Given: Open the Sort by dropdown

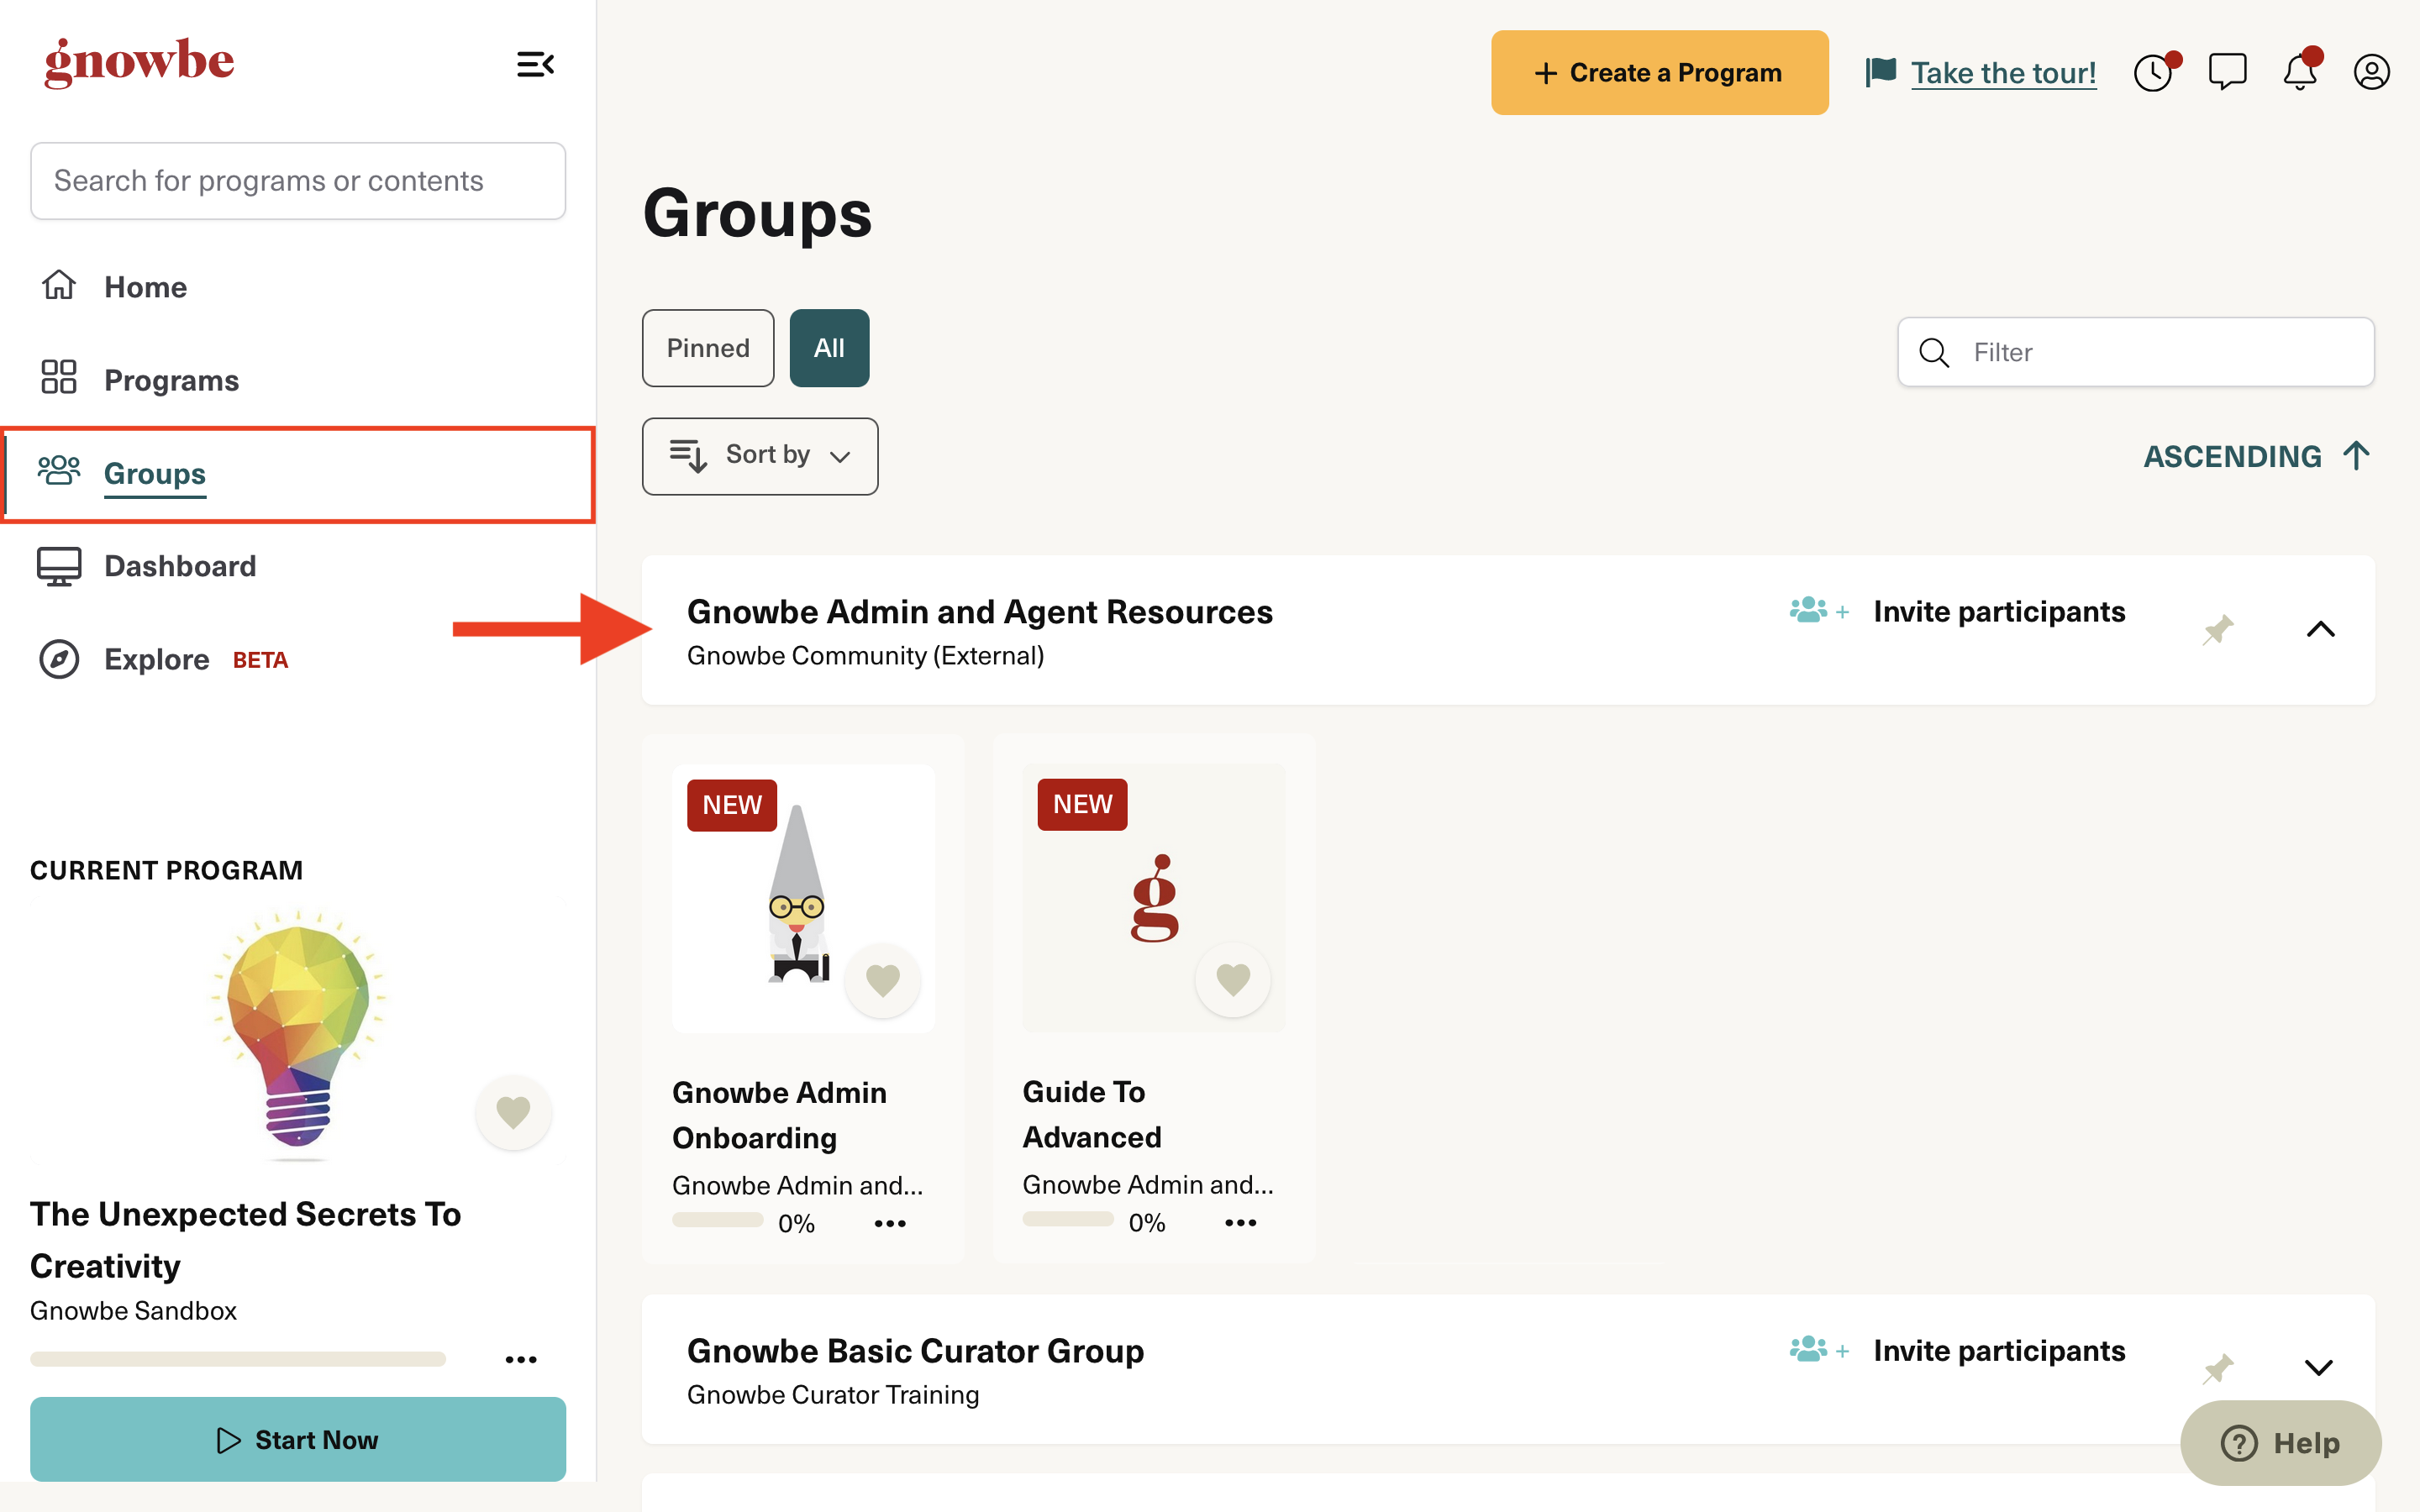Looking at the screenshot, I should point(760,456).
